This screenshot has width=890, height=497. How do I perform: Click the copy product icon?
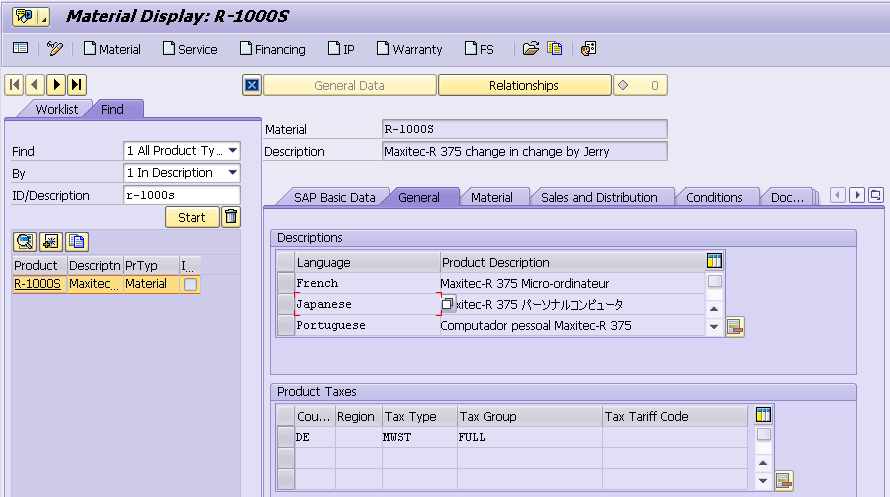[555, 48]
